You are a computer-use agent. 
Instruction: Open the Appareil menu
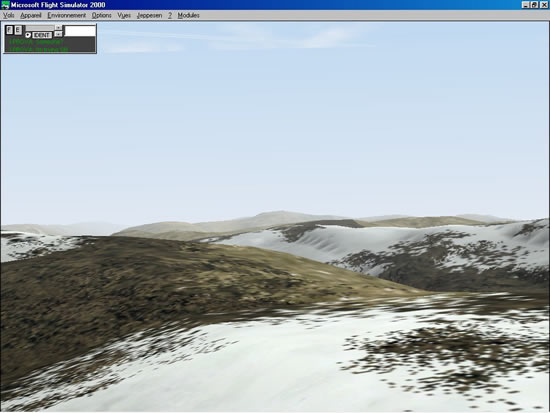(31, 15)
